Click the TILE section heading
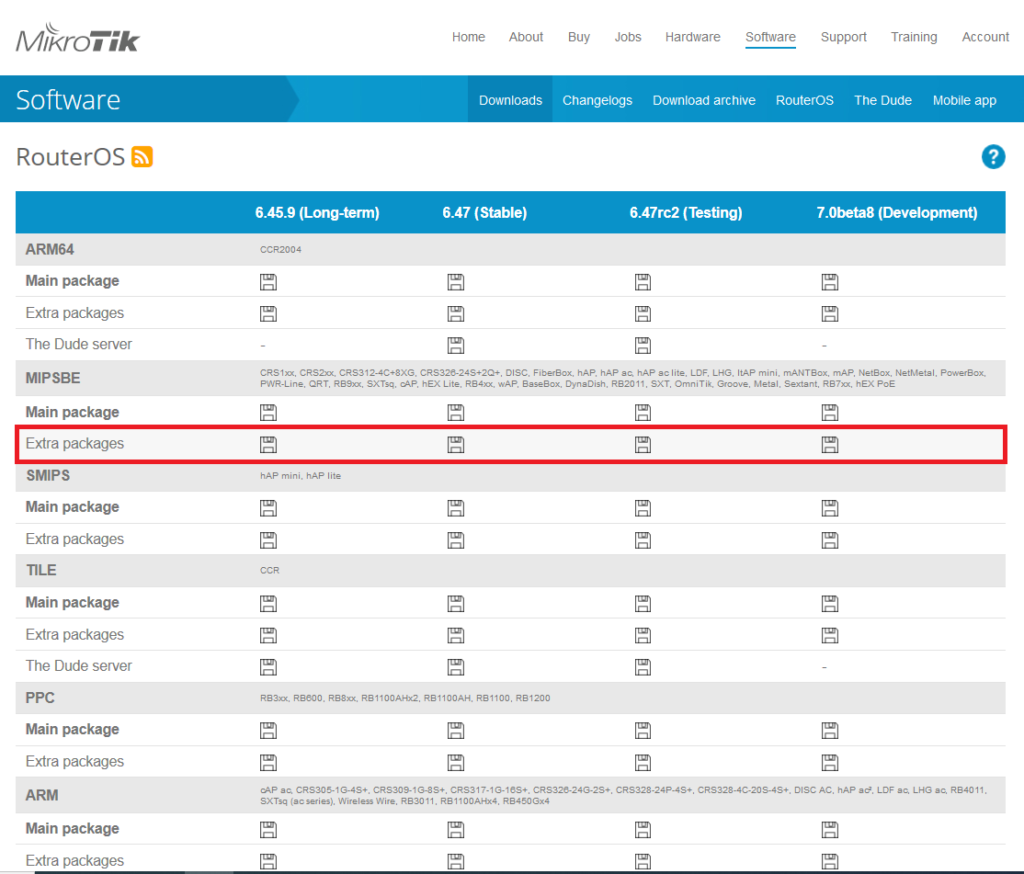Image resolution: width=1024 pixels, height=874 pixels. [x=41, y=570]
